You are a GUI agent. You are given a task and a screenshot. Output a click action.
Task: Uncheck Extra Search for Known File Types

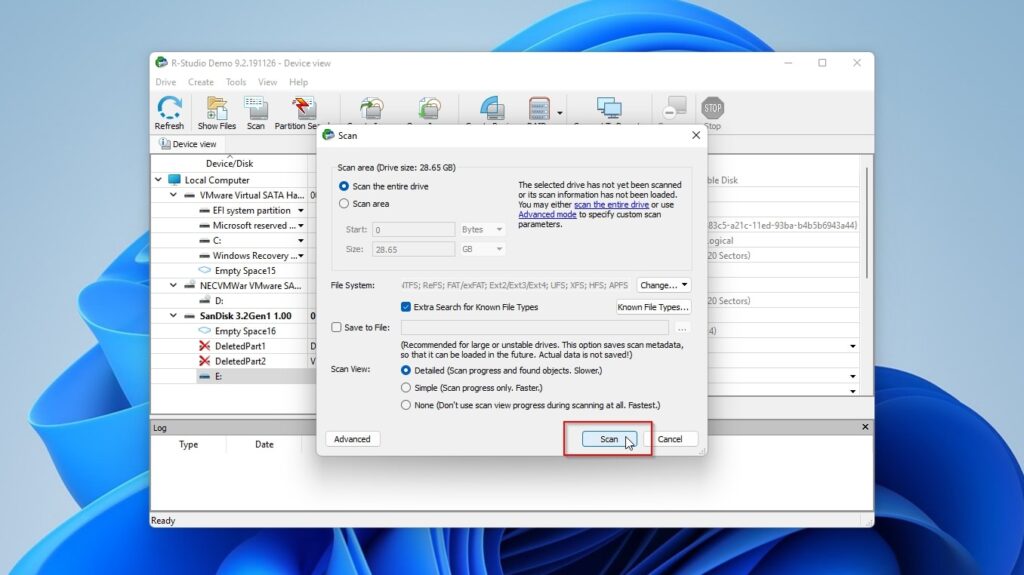tap(406, 306)
